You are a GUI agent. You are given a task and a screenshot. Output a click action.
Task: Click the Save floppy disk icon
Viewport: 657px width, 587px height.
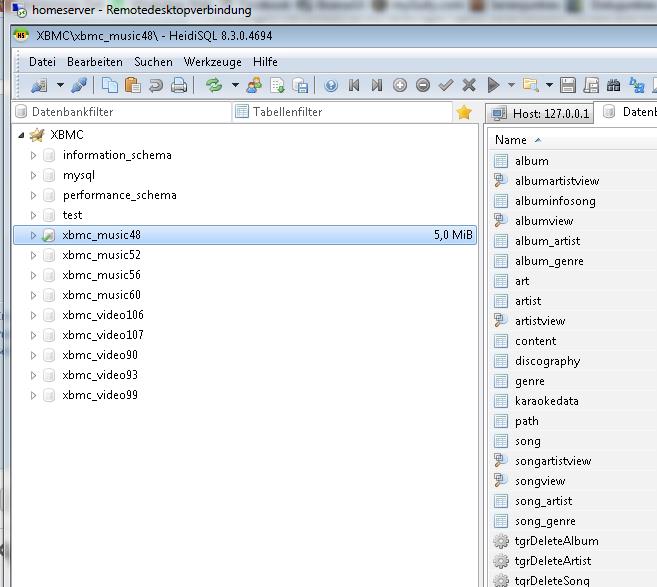pyautogui.click(x=568, y=85)
